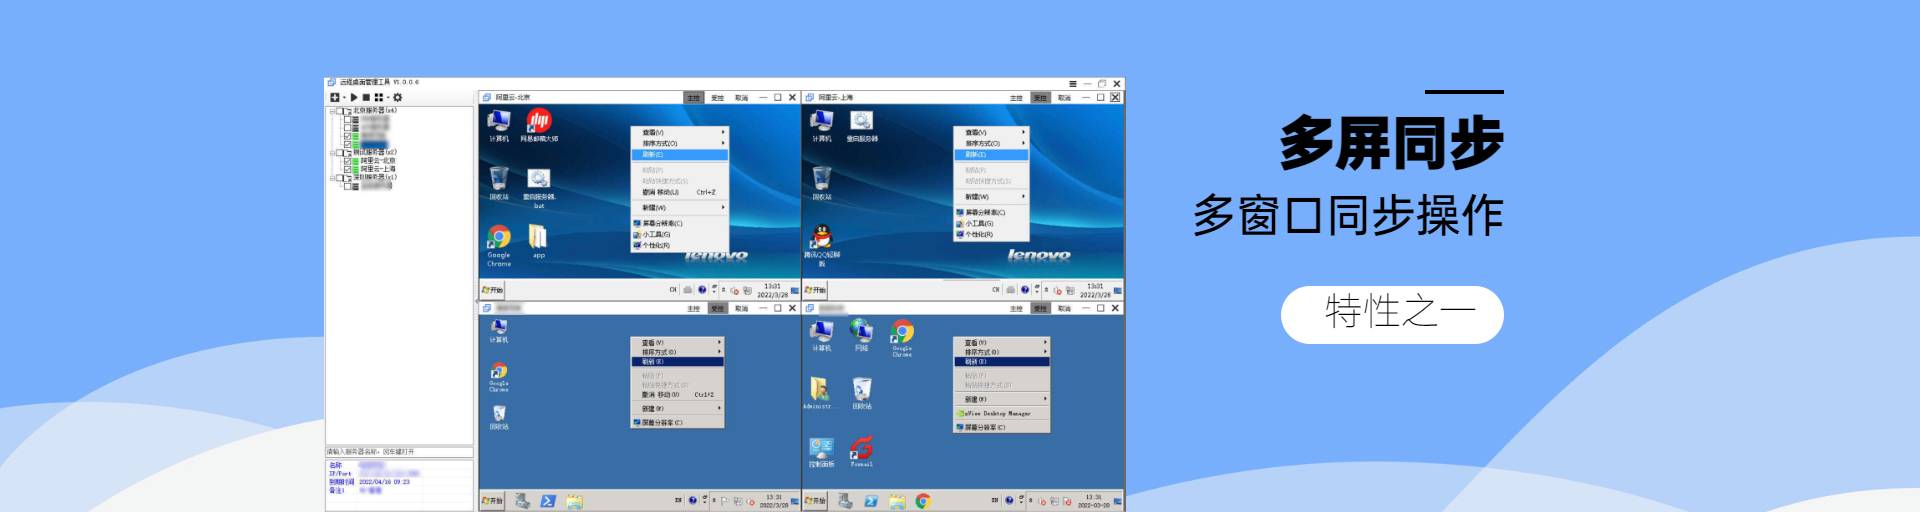Toggle the 阿里云-北京 checkbox in server tree
Viewport: 1920px width, 512px height.
(347, 161)
